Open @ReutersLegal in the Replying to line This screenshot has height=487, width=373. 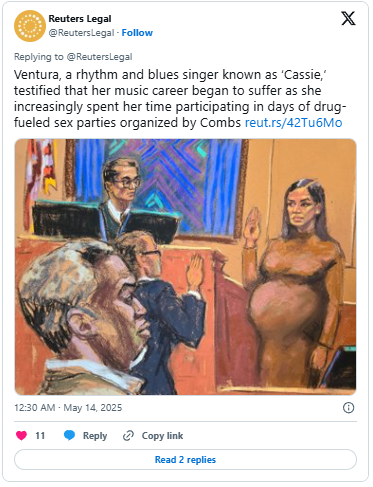click(100, 57)
